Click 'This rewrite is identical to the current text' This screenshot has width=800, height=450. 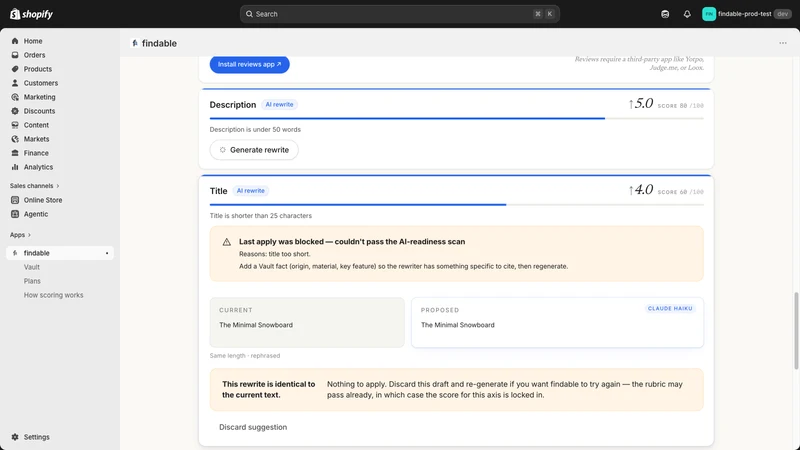tap(268, 389)
